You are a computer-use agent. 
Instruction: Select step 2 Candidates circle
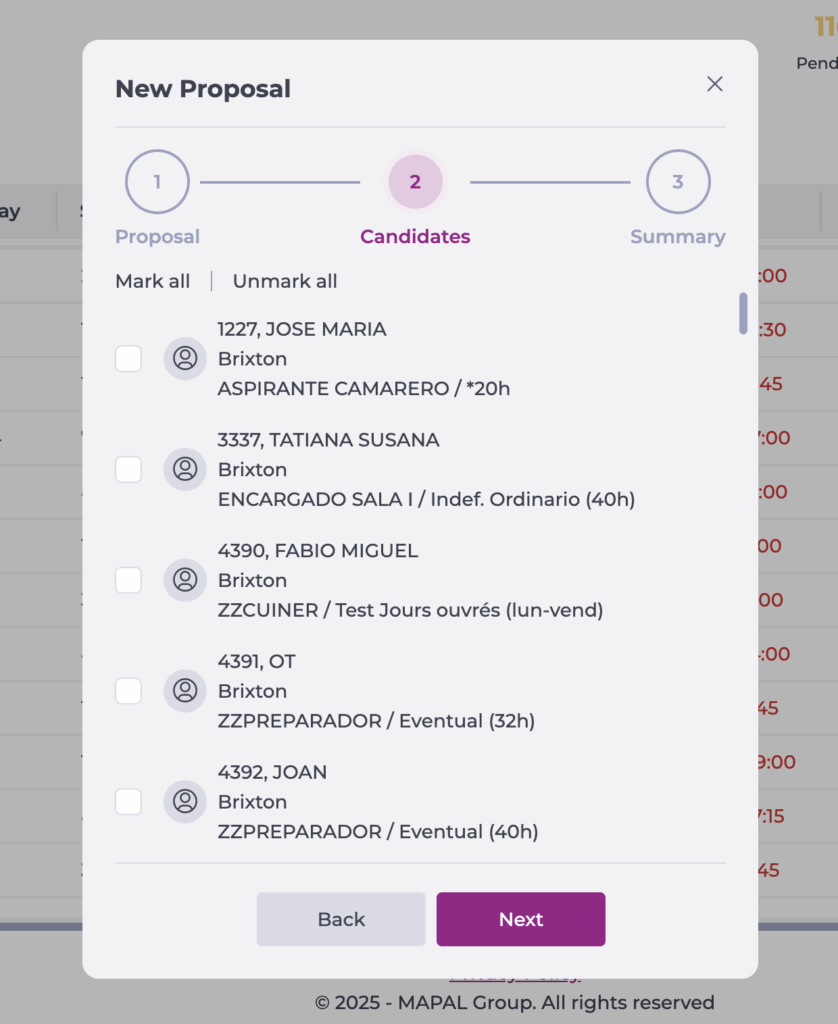415,182
